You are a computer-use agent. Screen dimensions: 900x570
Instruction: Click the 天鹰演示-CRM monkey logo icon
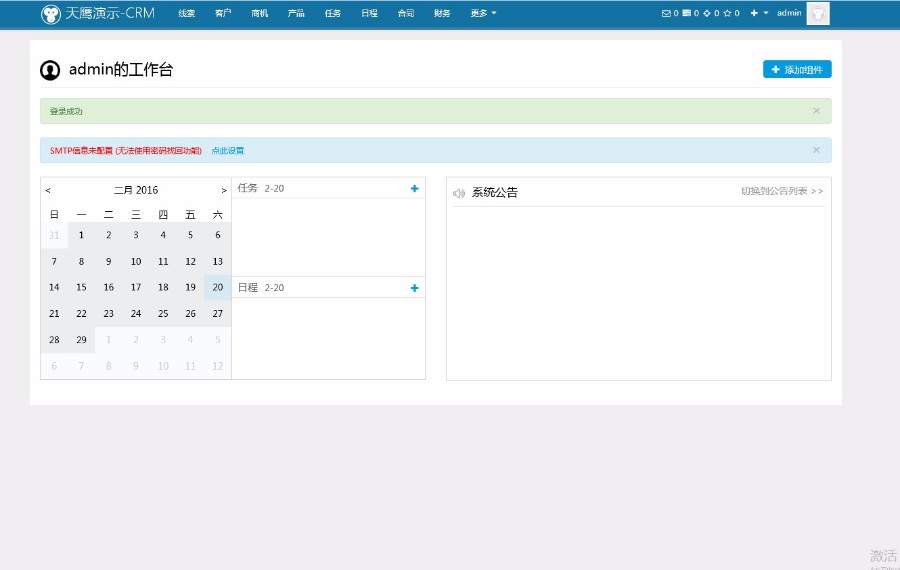point(50,13)
